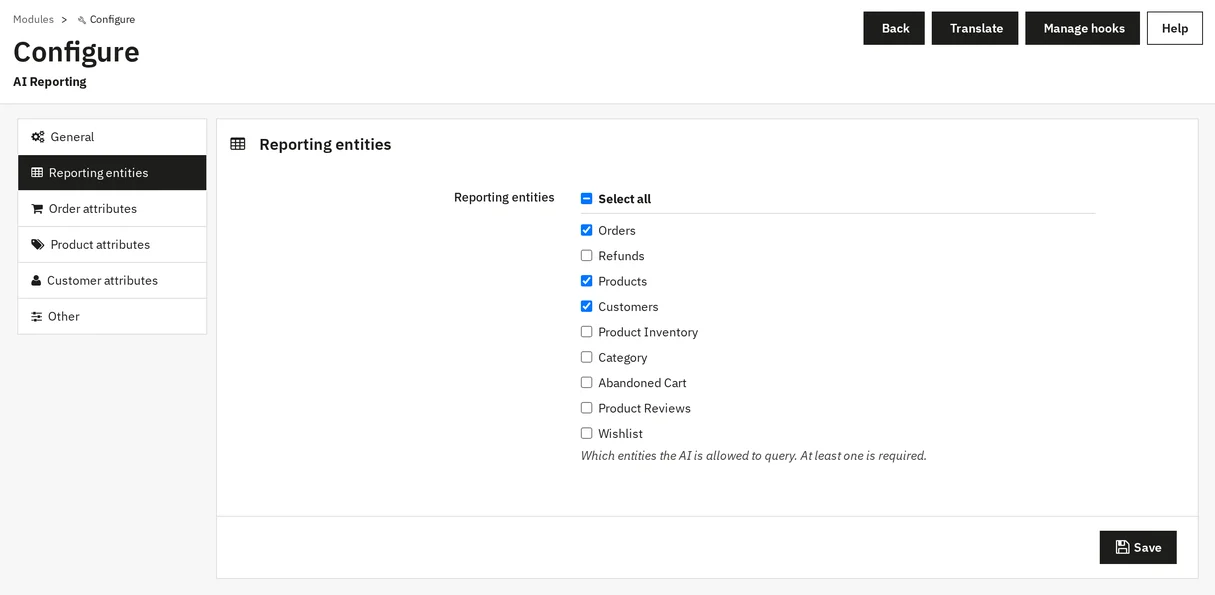Click the Category label text

point(622,358)
